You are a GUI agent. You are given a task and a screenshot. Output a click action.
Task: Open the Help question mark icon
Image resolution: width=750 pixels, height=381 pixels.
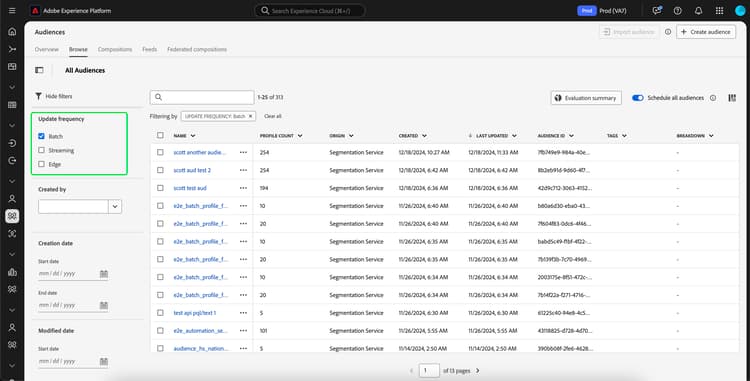[677, 11]
